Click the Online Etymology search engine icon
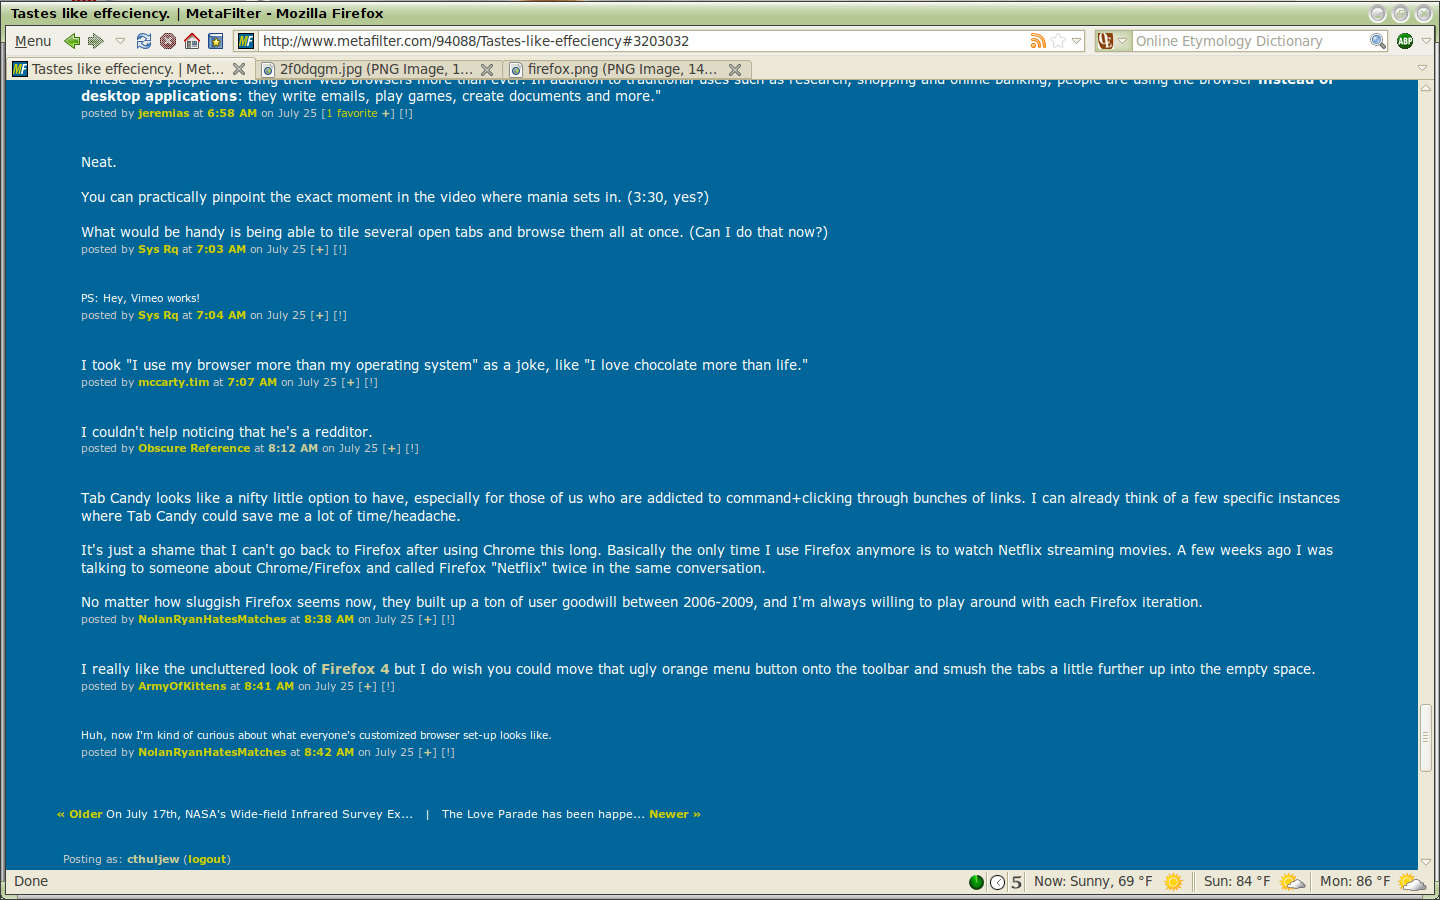Screen dimensions: 1440x900 pyautogui.click(x=1105, y=41)
